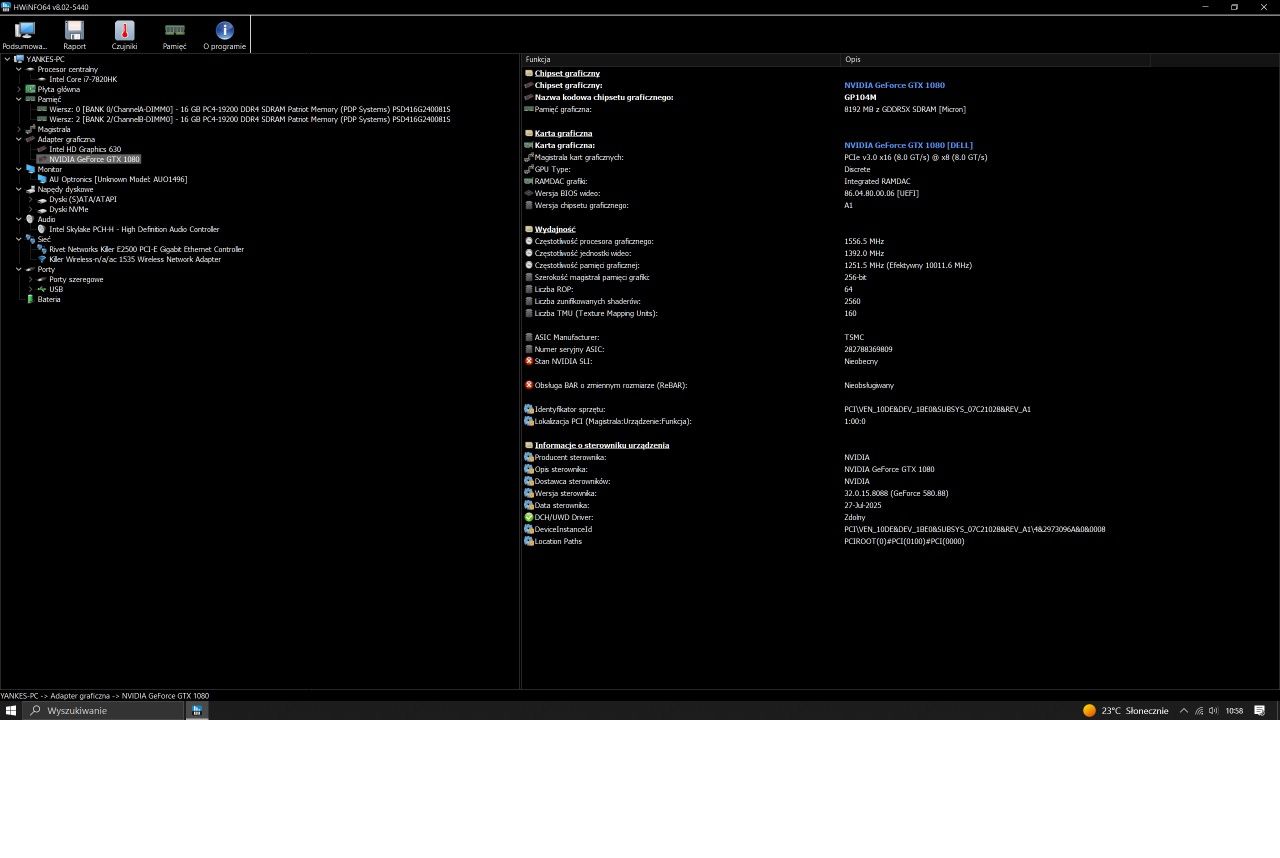Click the Location Paths row label
Screen dimensions: 1280x858
558,541
